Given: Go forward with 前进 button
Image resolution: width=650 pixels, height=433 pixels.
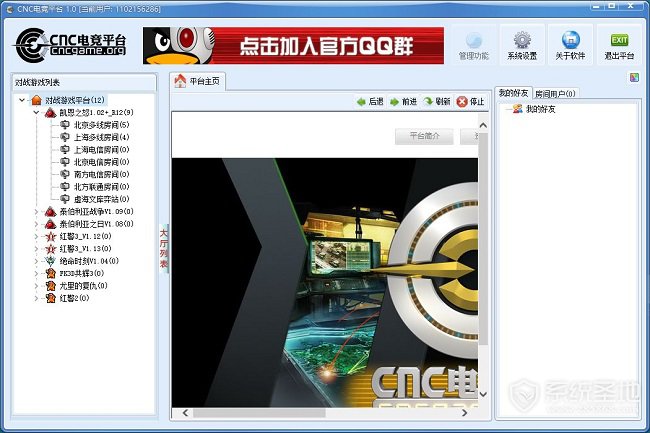Looking at the screenshot, I should [403, 102].
